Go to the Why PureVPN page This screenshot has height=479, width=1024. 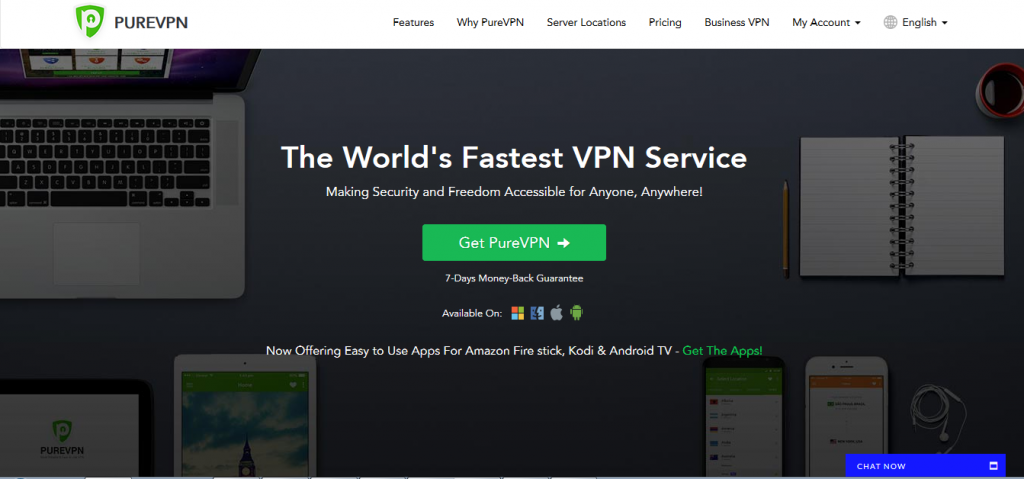(490, 22)
